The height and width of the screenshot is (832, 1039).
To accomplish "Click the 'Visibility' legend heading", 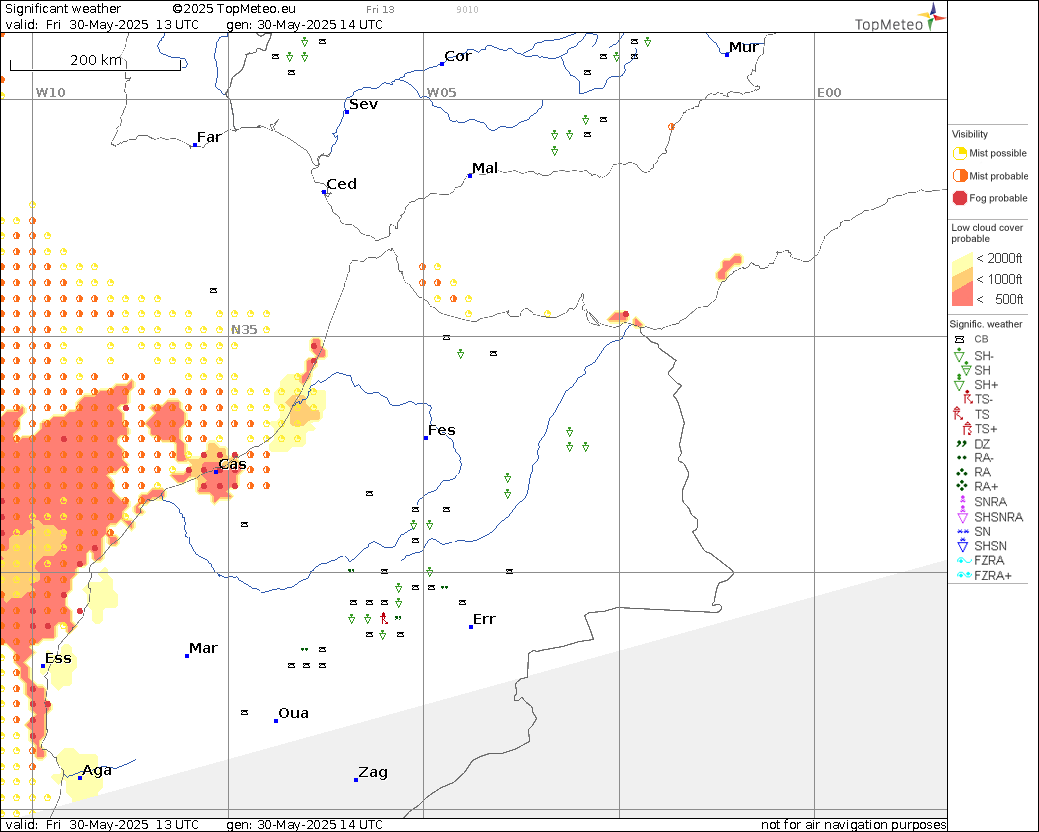I will coord(969,134).
